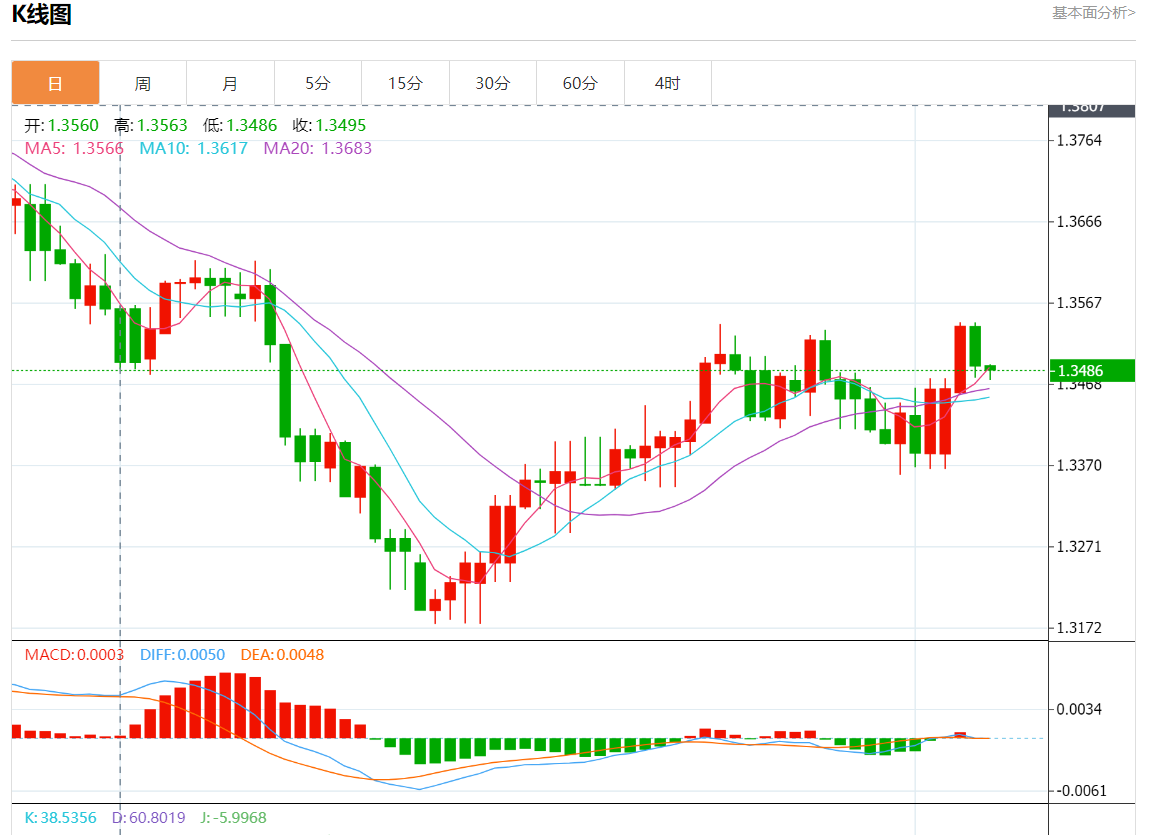1173x835 pixels.
Task: Switch to the 周 weekly tab
Action: (x=143, y=83)
